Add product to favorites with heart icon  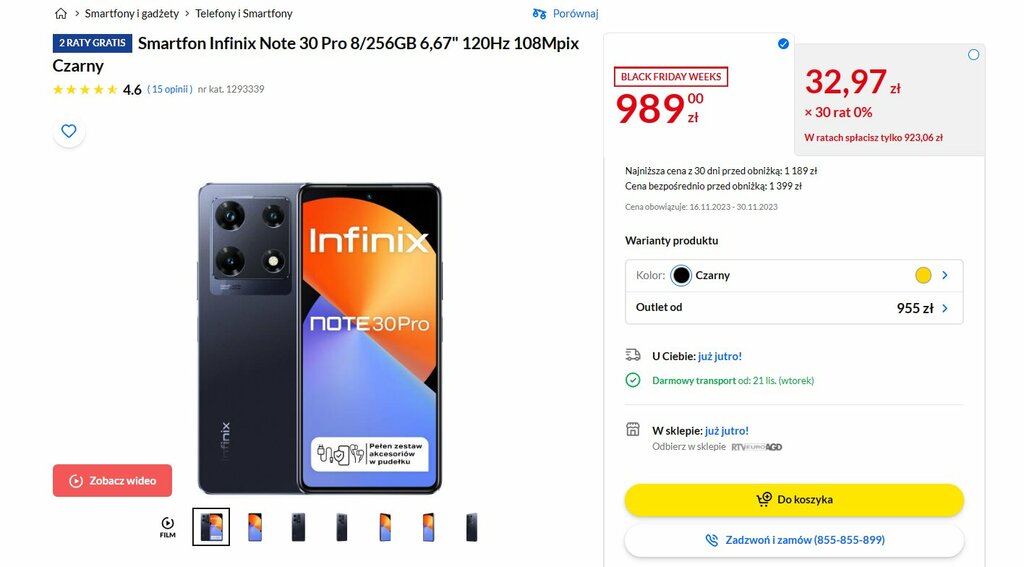[69, 131]
